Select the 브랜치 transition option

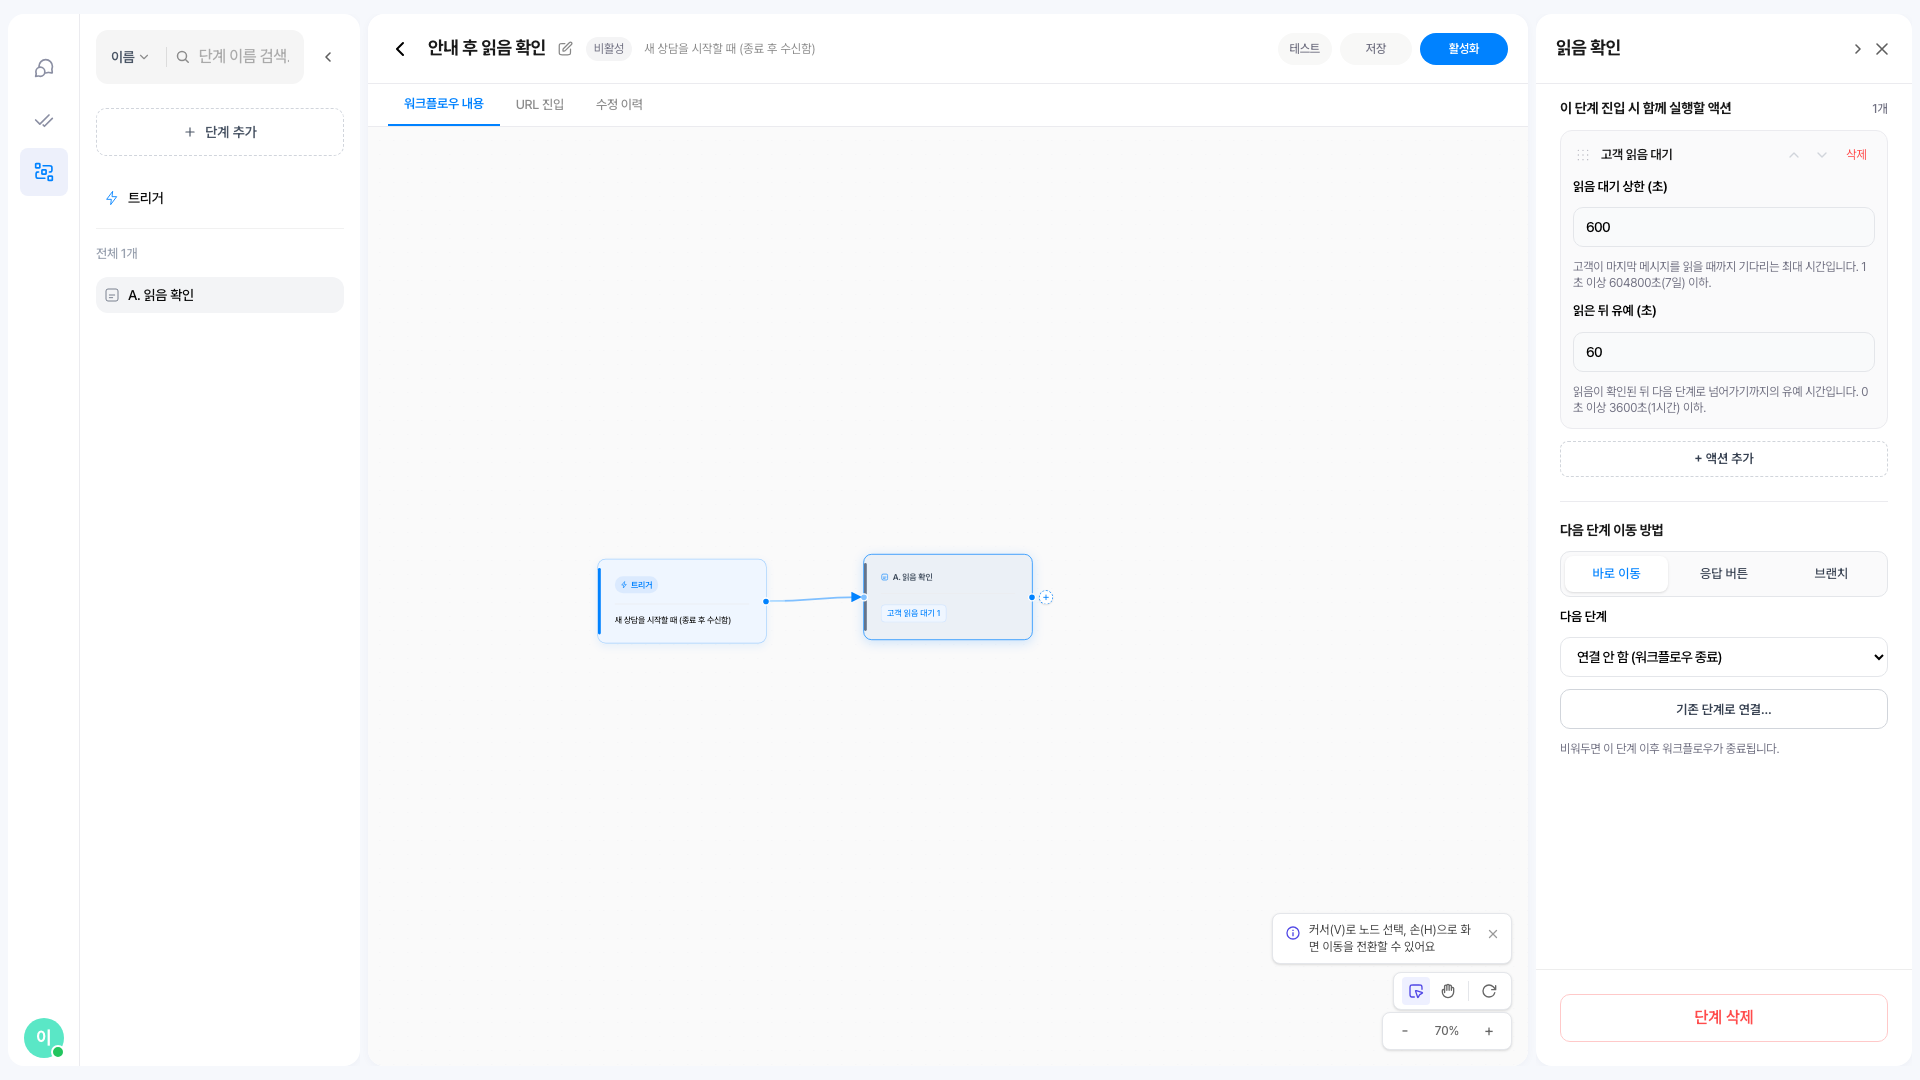click(x=1831, y=574)
